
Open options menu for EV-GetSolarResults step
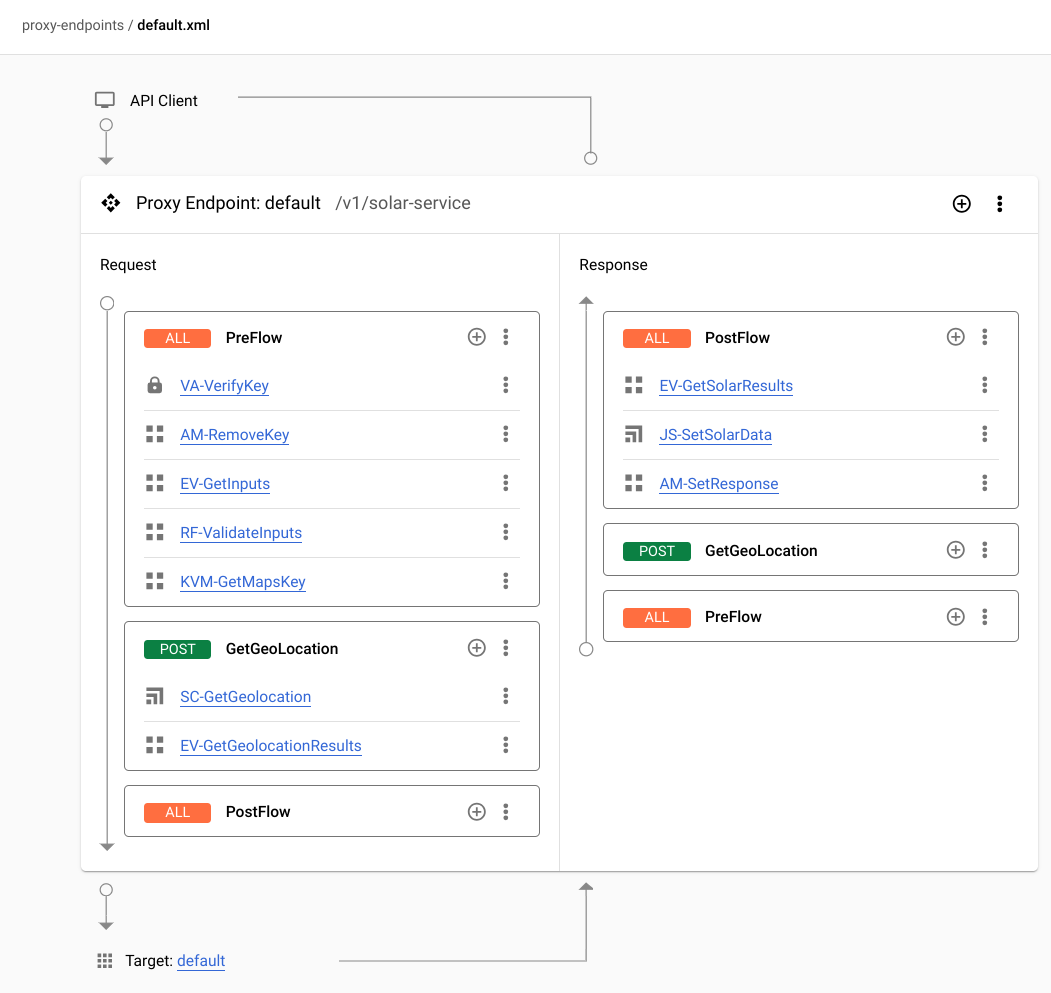(985, 385)
